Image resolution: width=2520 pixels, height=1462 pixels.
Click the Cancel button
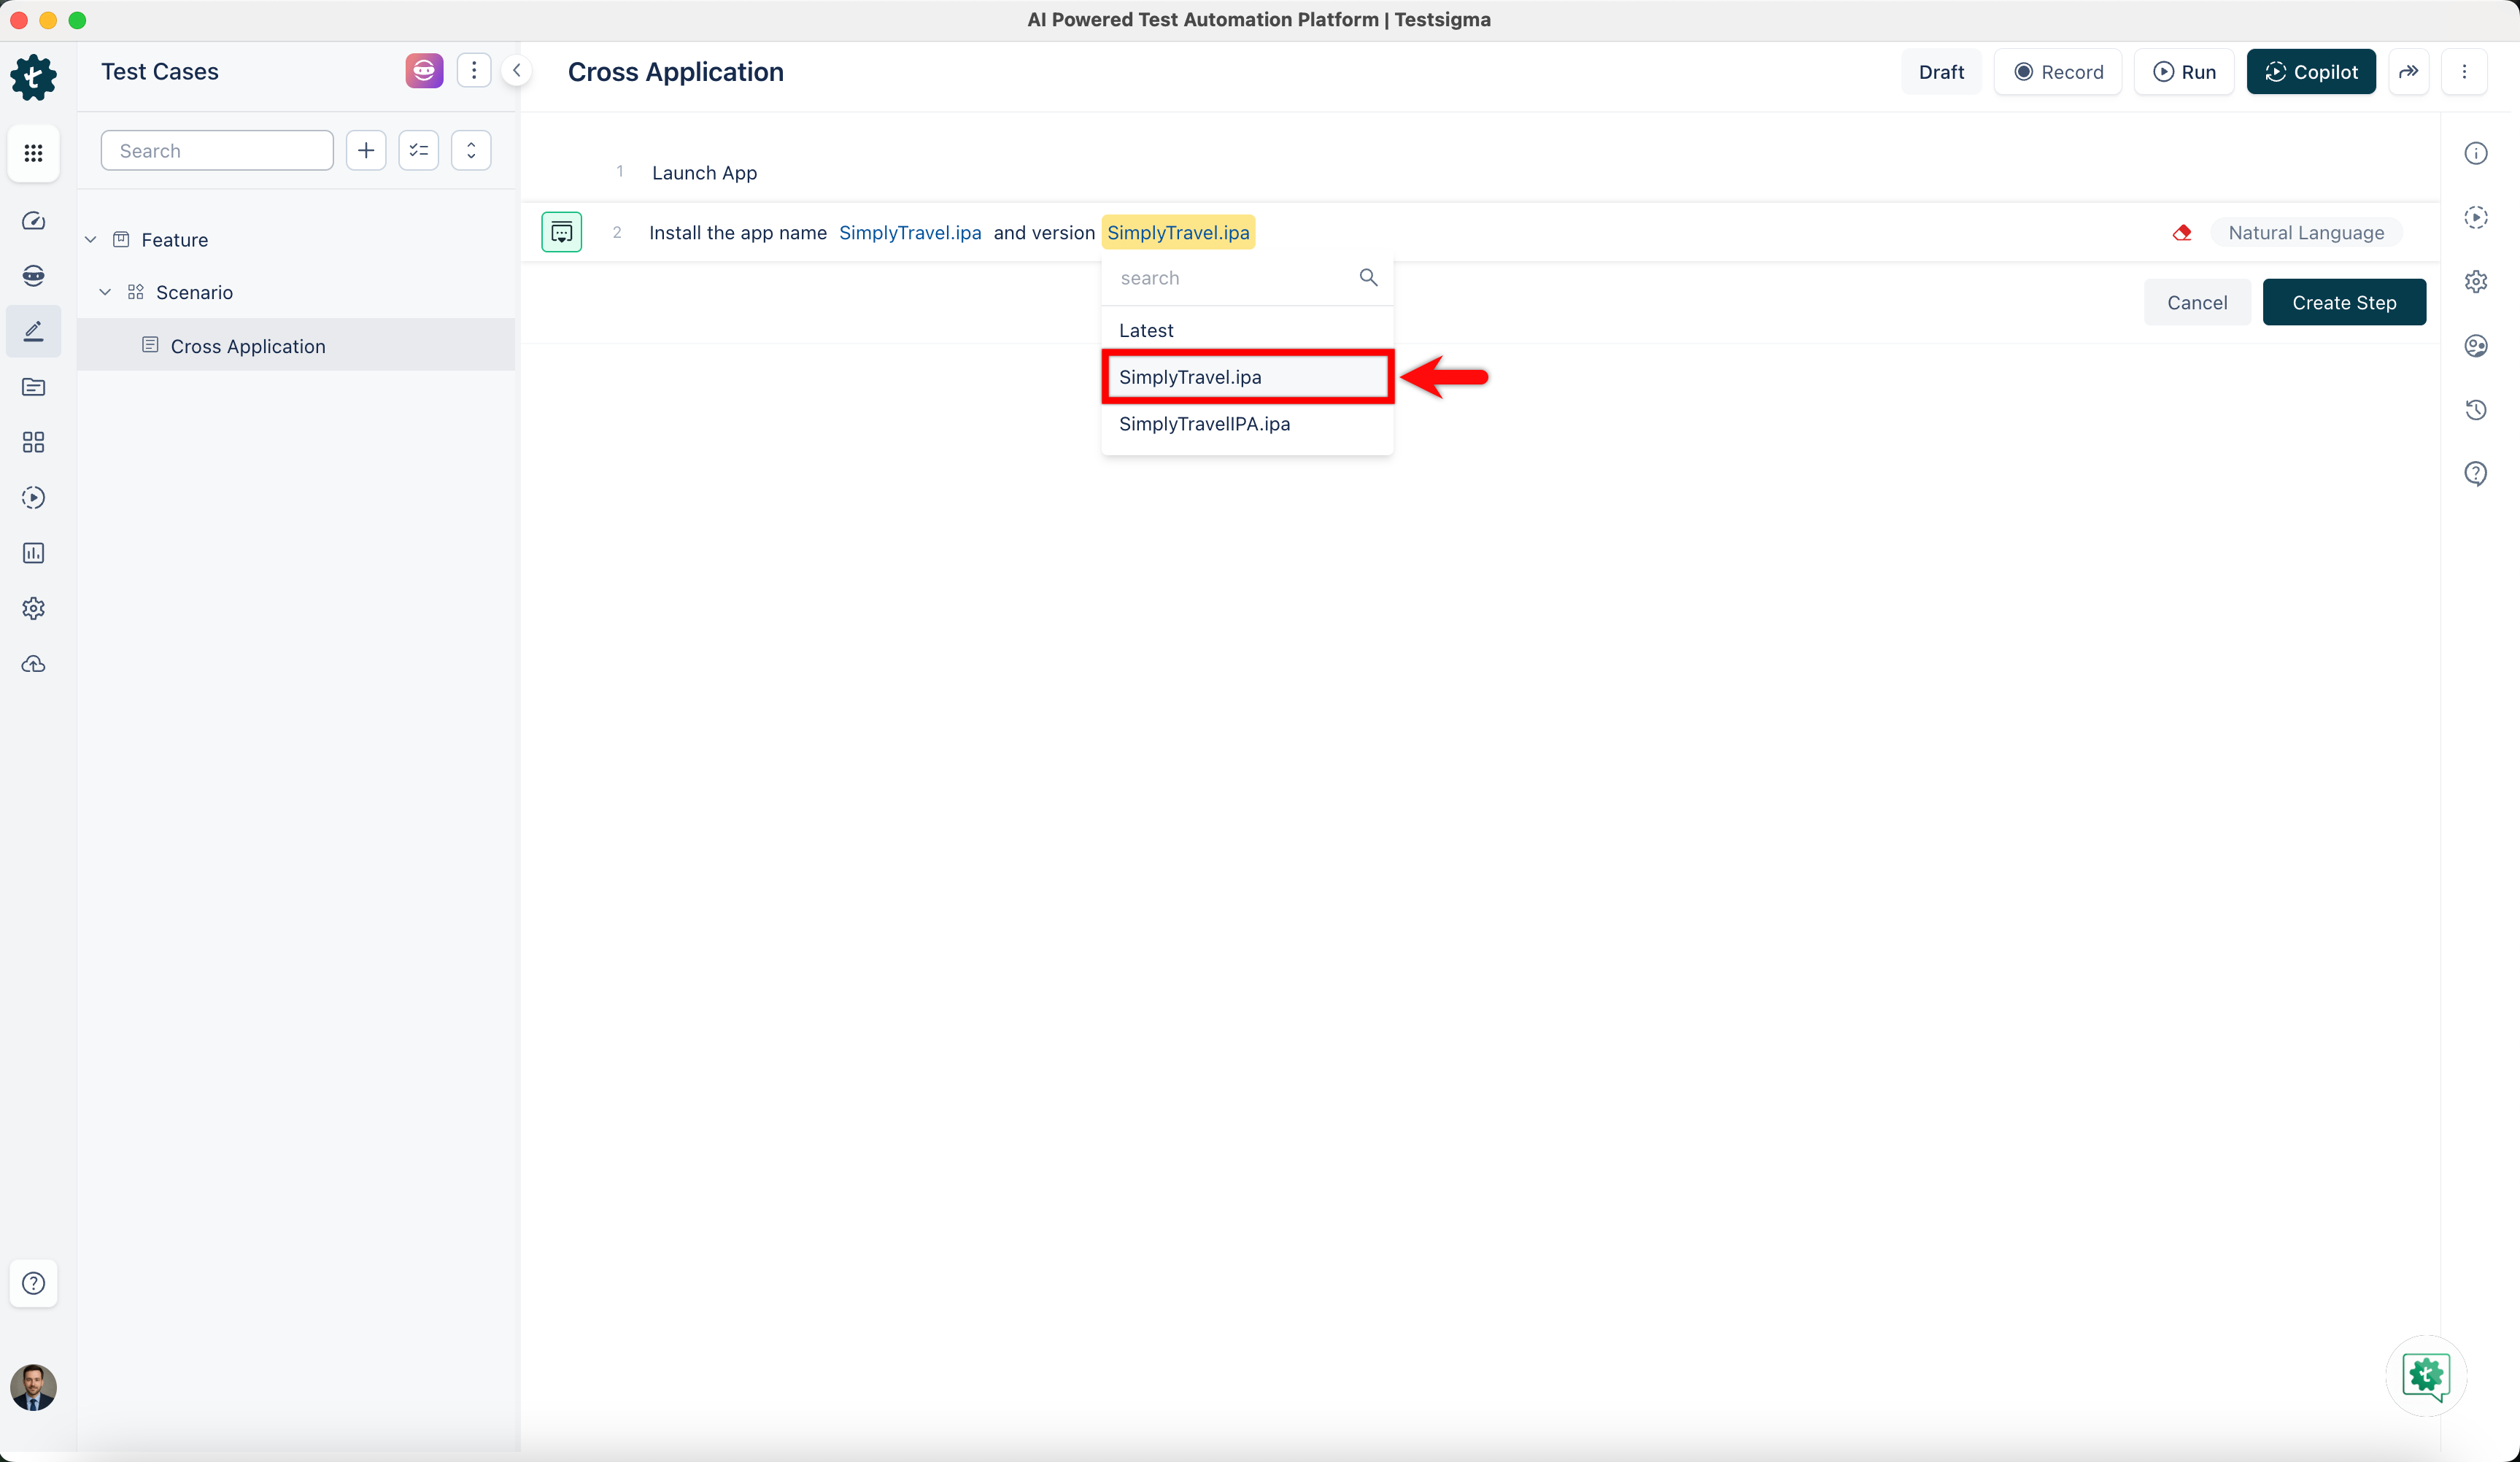pos(2197,303)
